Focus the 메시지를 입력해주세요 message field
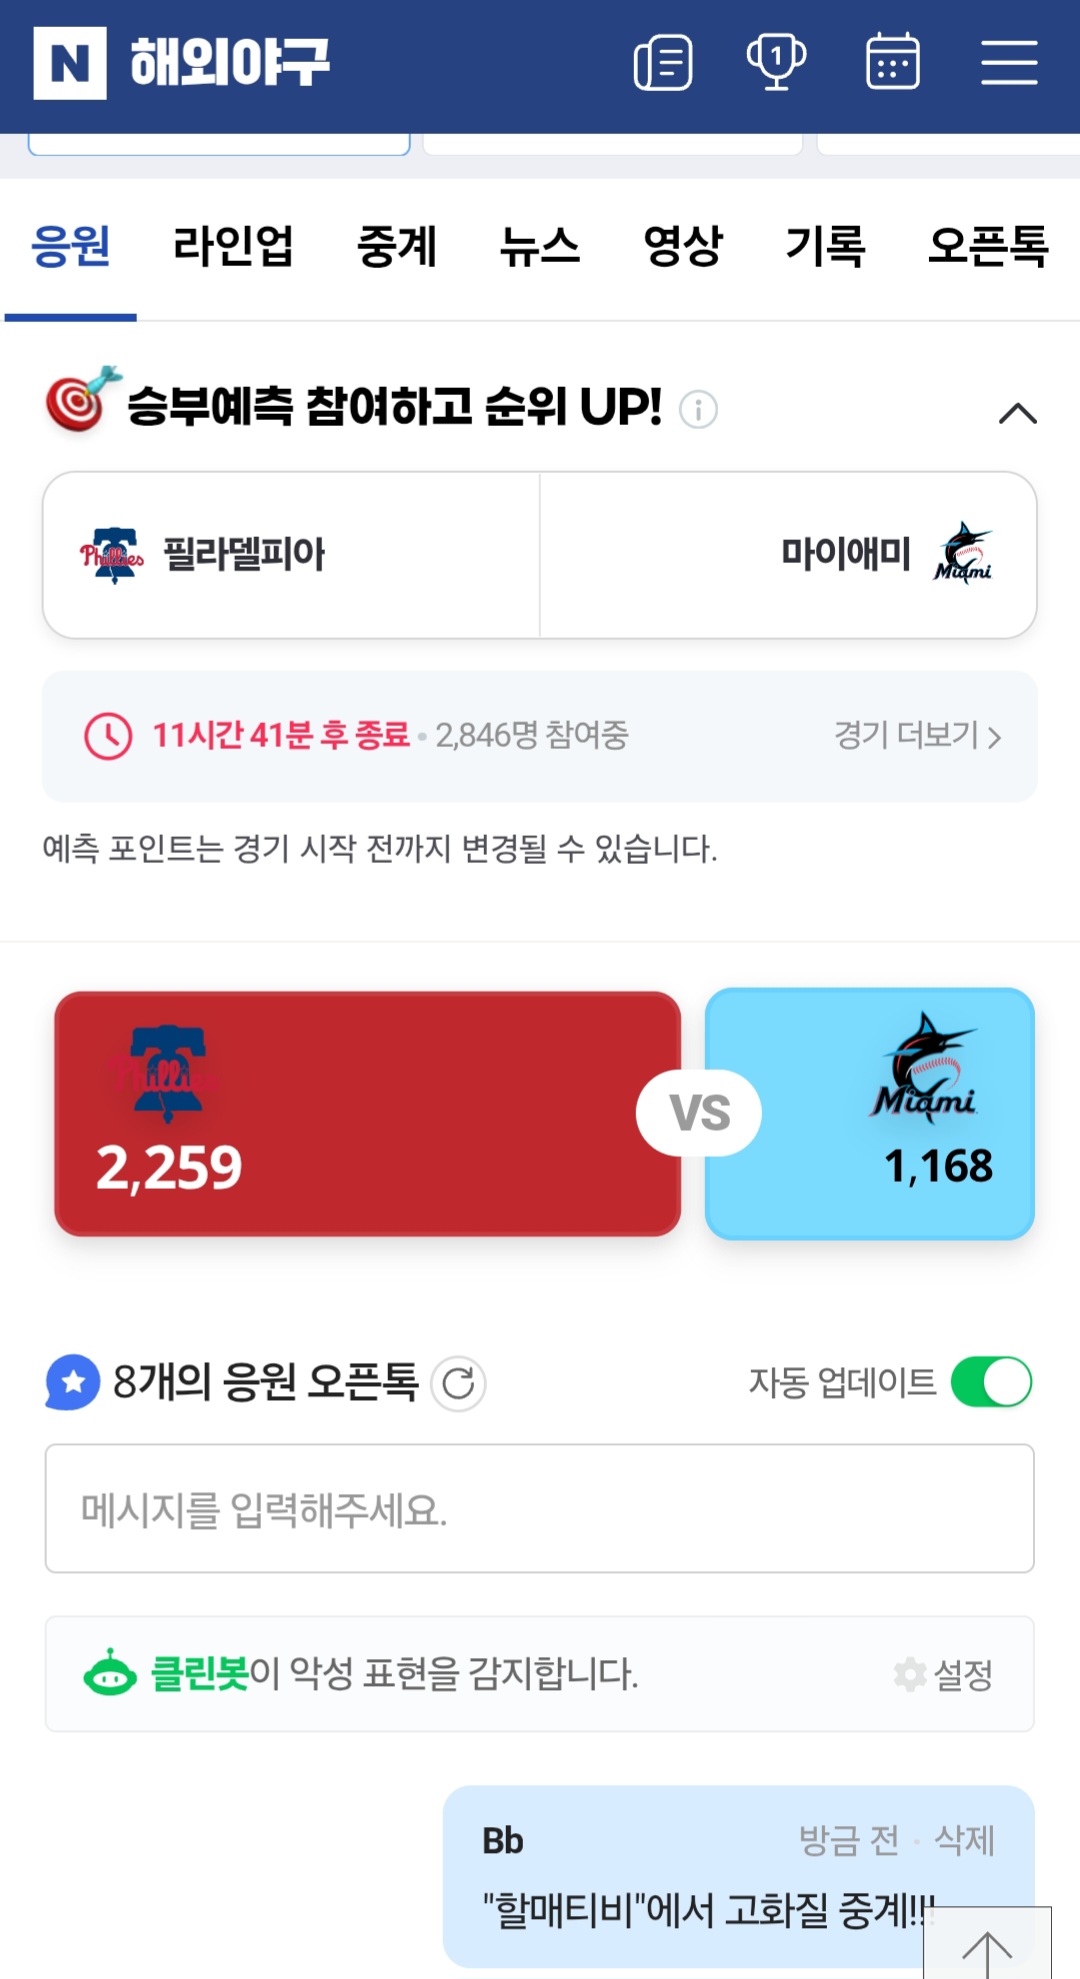Viewport: 1080px width, 1979px height. click(539, 1508)
